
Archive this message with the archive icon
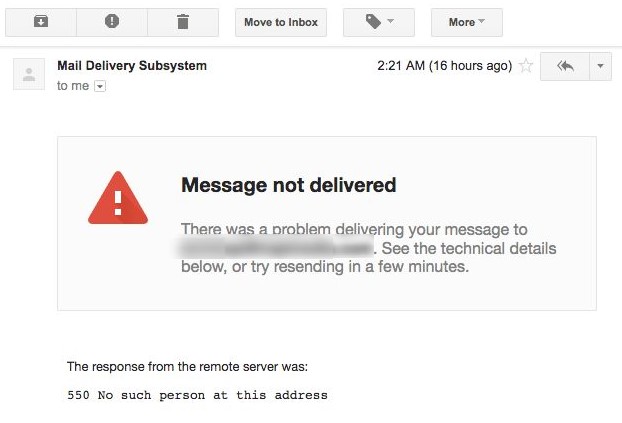[x=41, y=22]
